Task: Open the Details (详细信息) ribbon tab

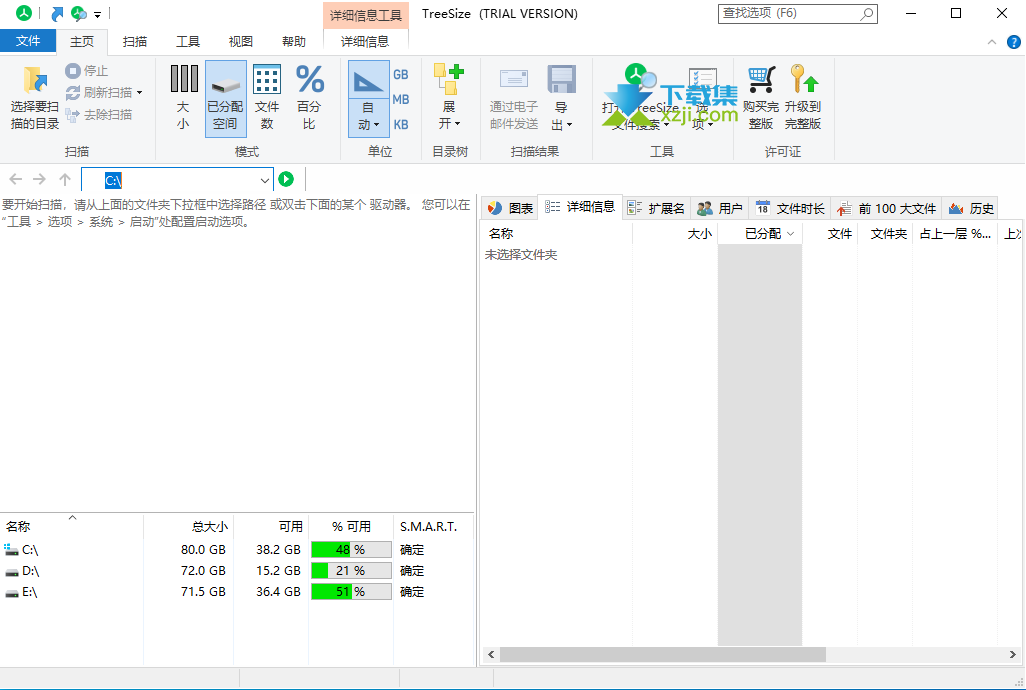Action: click(365, 41)
